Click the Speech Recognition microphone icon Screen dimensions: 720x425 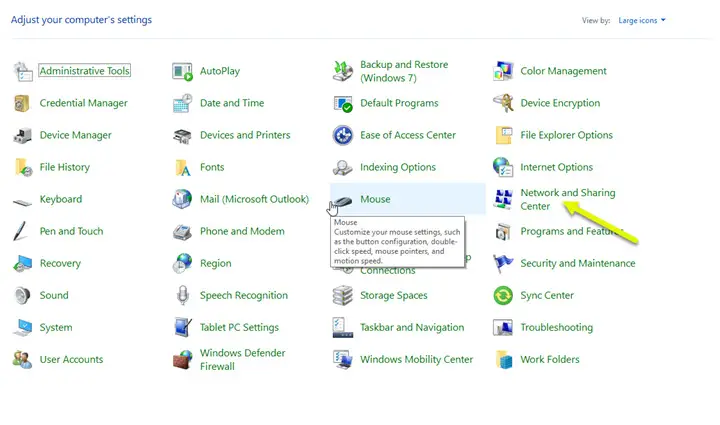[183, 296]
